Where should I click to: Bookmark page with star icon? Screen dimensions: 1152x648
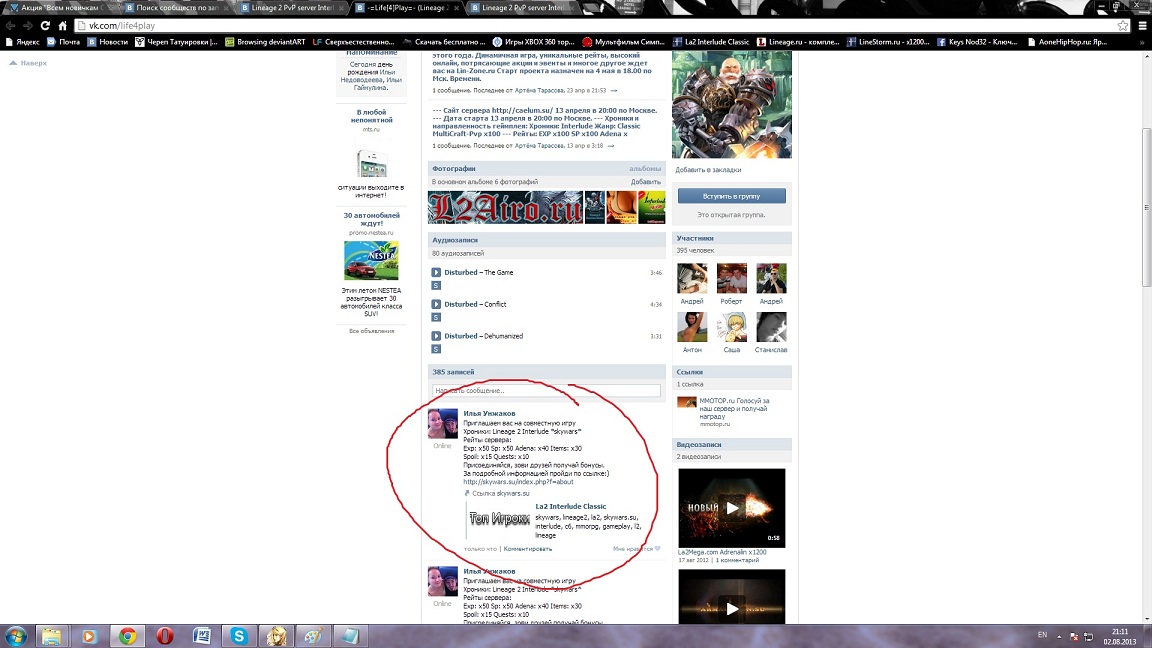[1123, 26]
